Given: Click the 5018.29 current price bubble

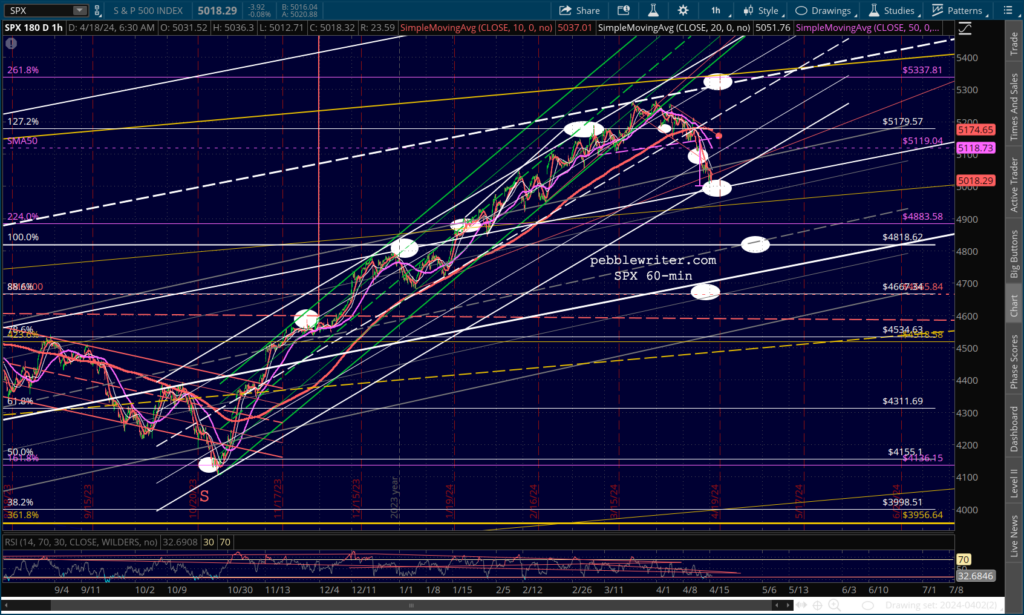Looking at the screenshot, I should pos(976,180).
